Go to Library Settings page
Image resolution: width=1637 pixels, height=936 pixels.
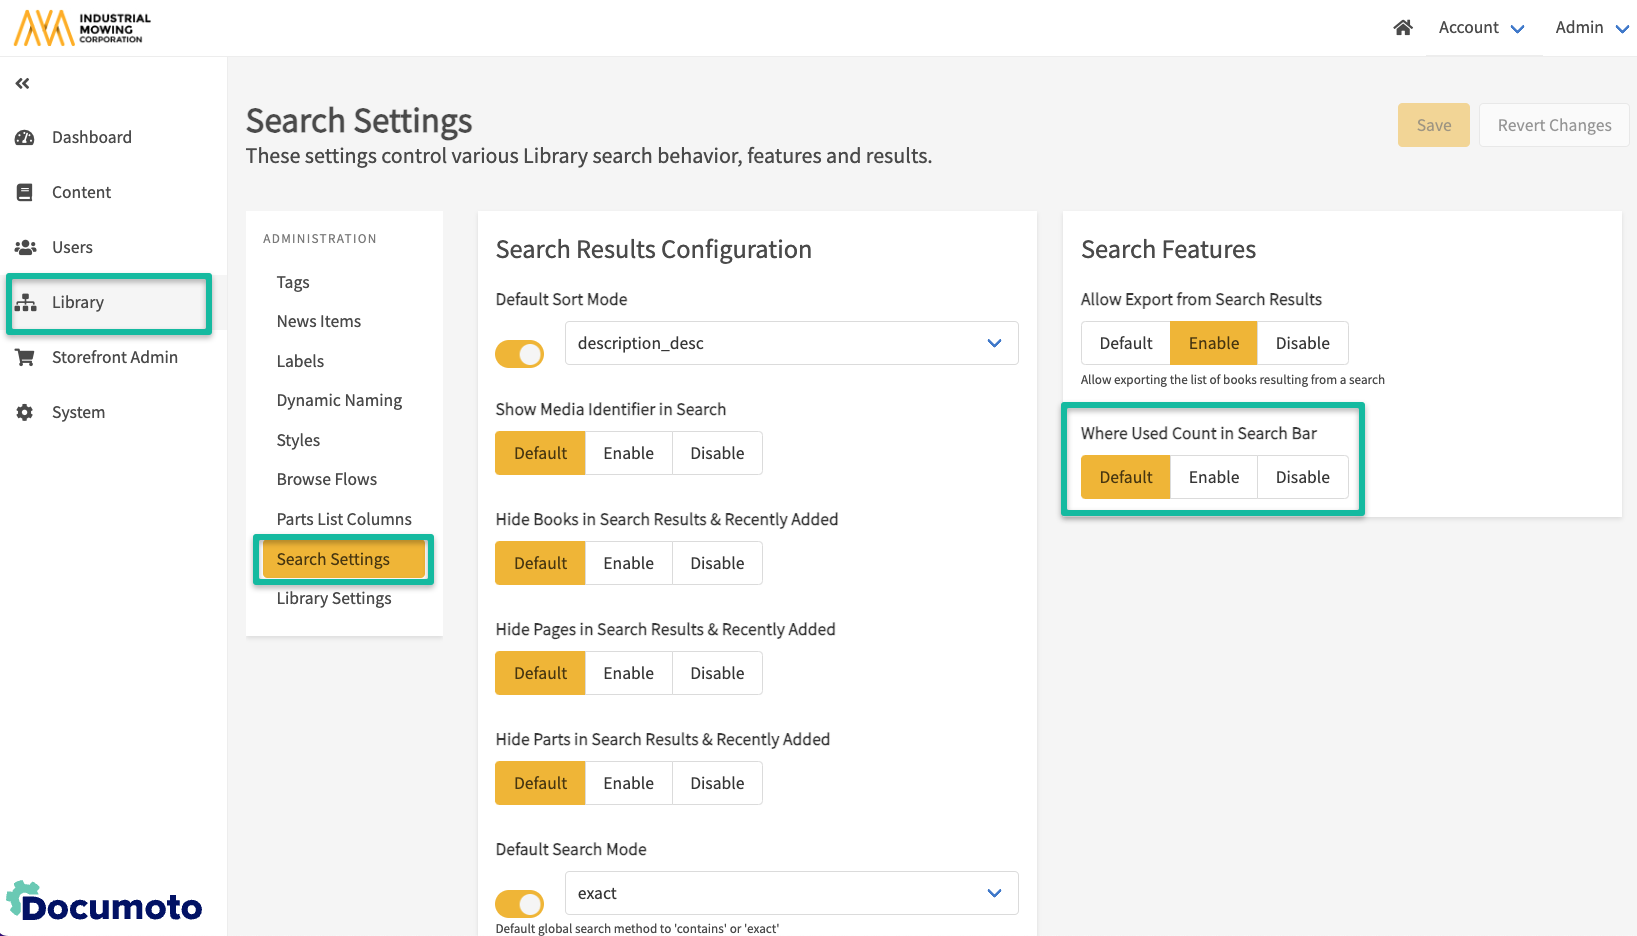tap(334, 599)
